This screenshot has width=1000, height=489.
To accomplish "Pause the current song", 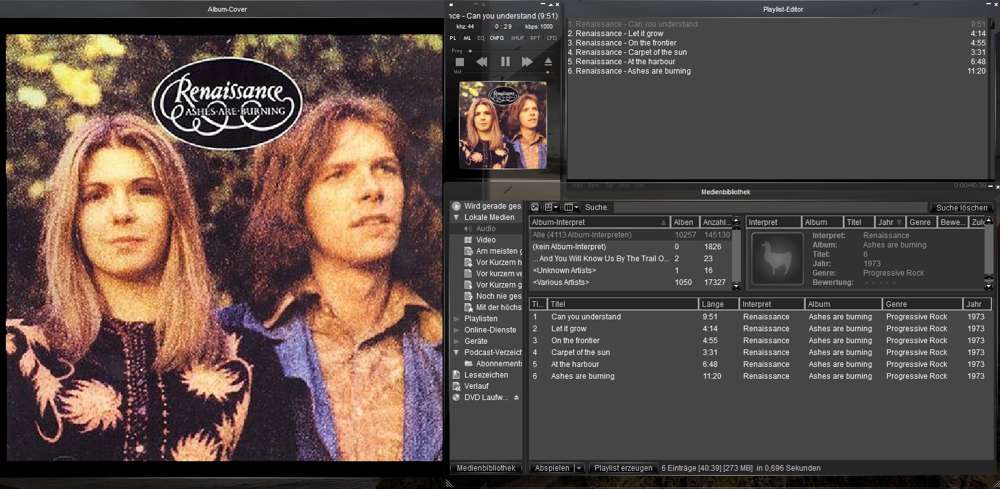I will click(505, 62).
